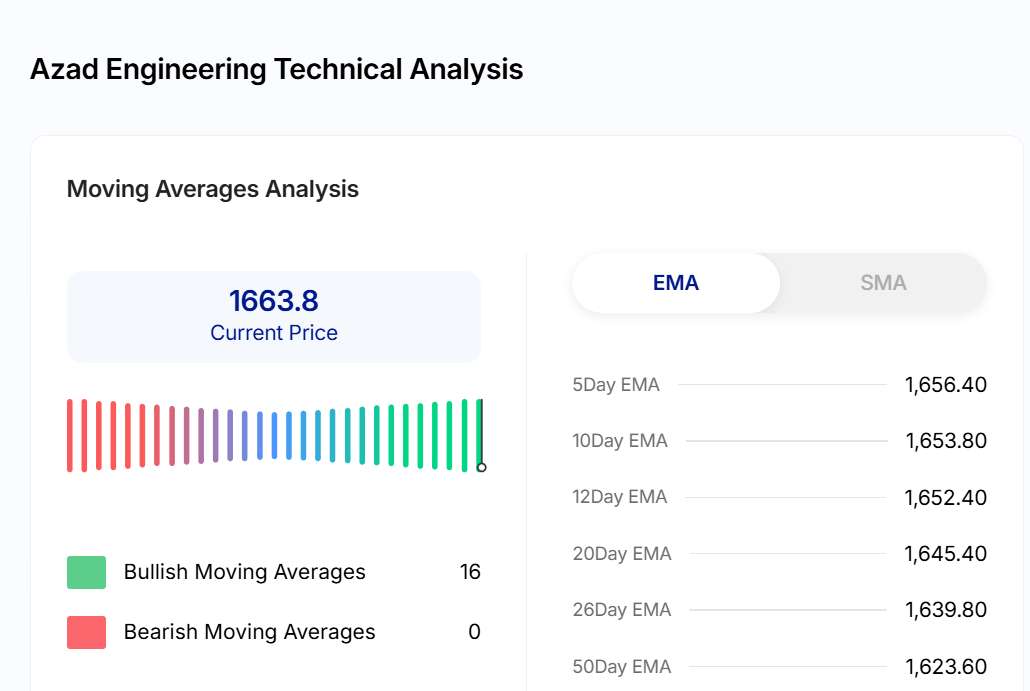Select the Bullish Moving Averages label
Screen dimensions: 1030x691
point(244,572)
